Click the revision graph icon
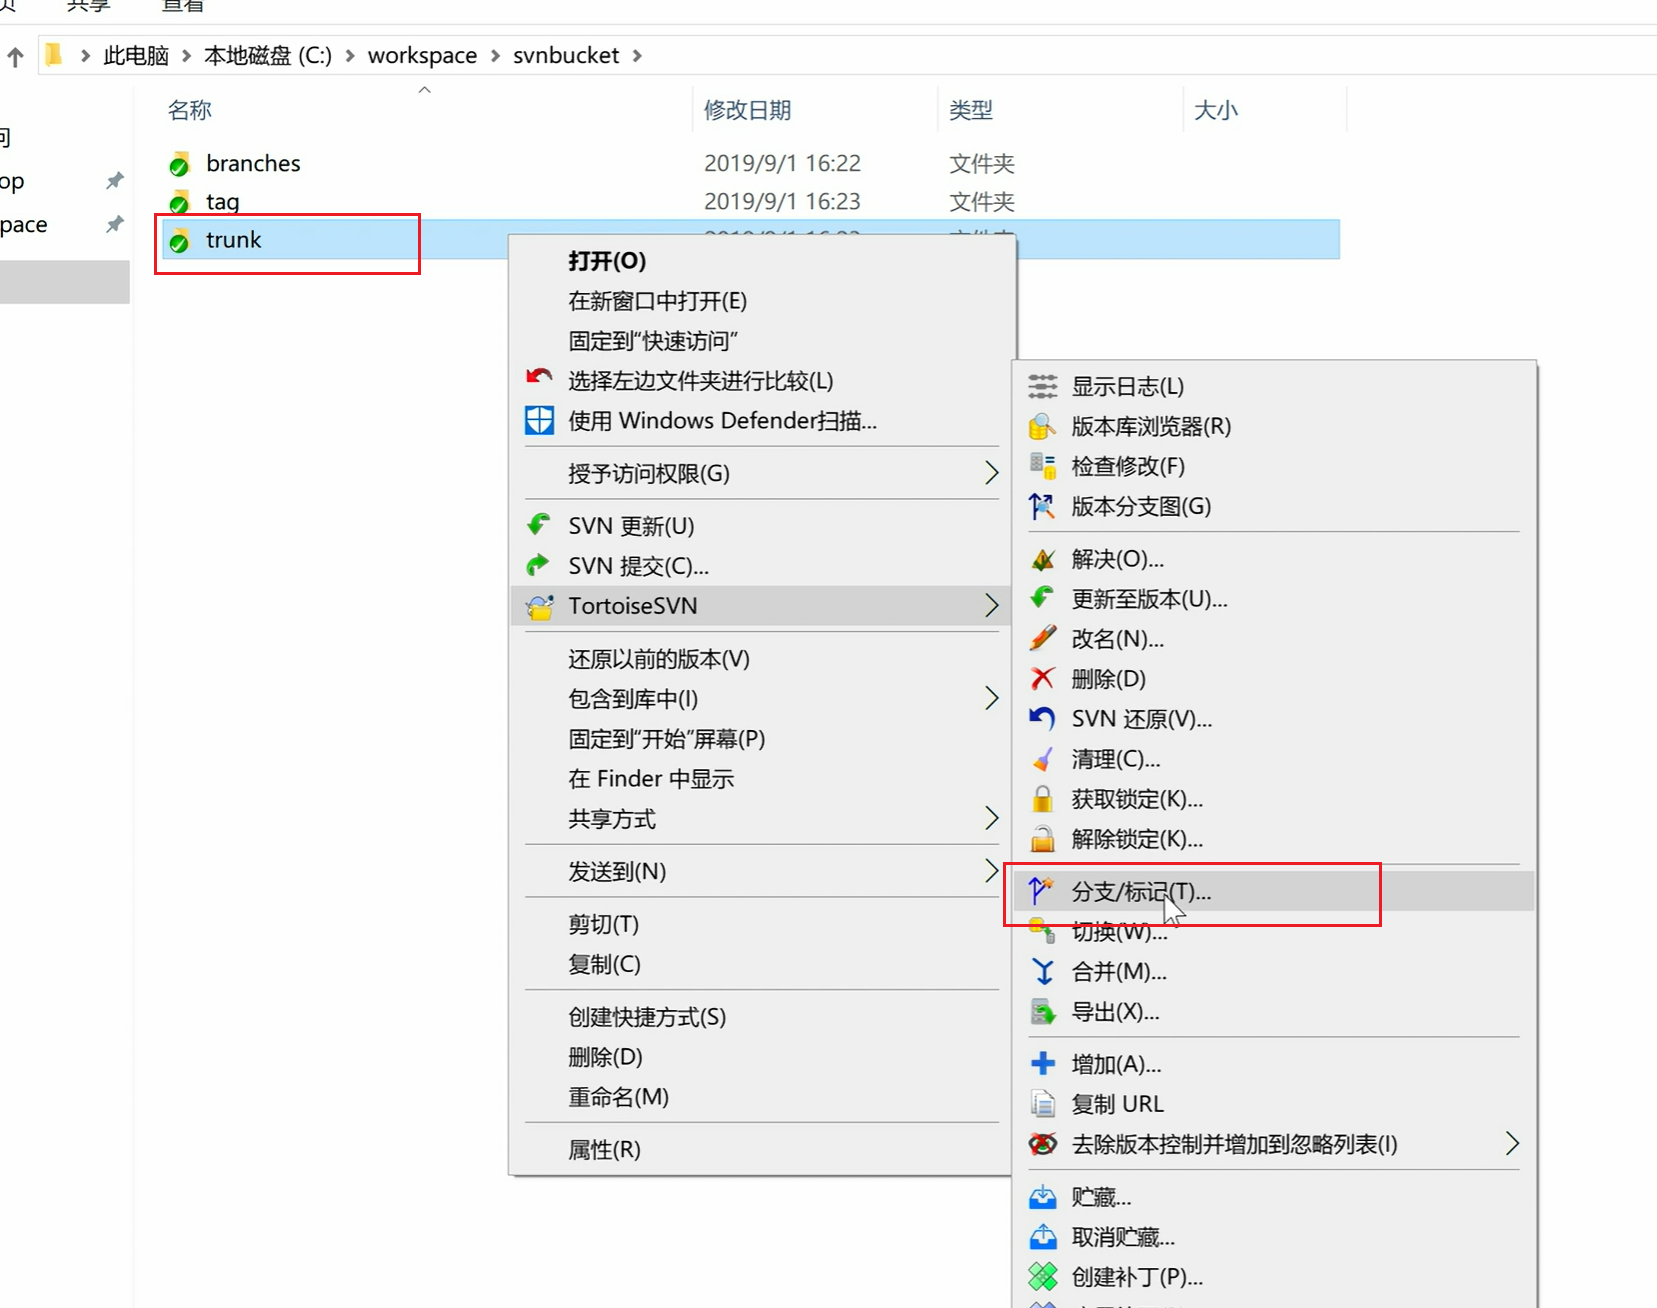Image resolution: width=1657 pixels, height=1308 pixels. tap(1042, 506)
